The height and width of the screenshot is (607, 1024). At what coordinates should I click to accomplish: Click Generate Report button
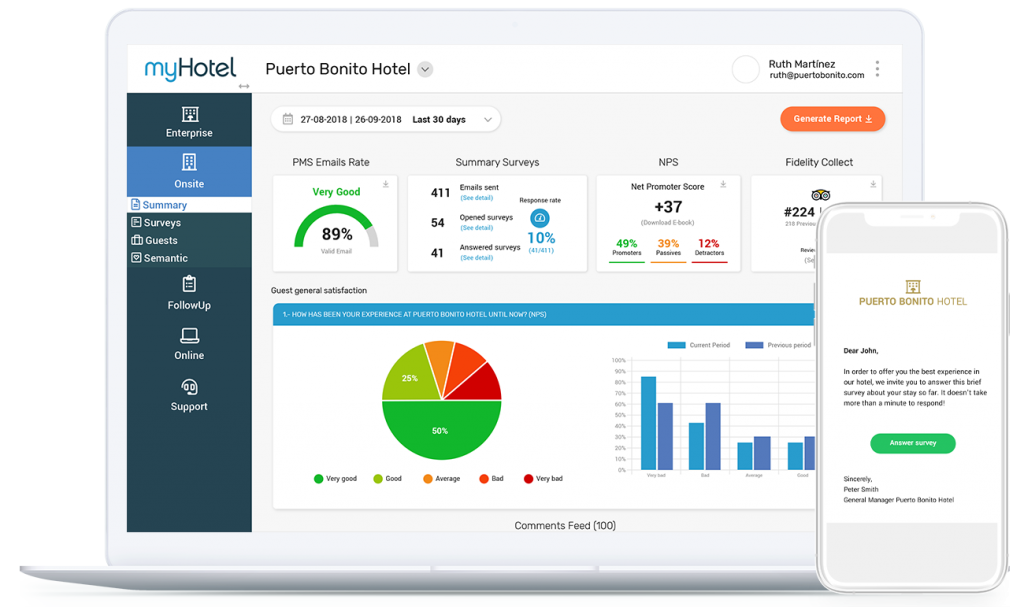point(833,119)
